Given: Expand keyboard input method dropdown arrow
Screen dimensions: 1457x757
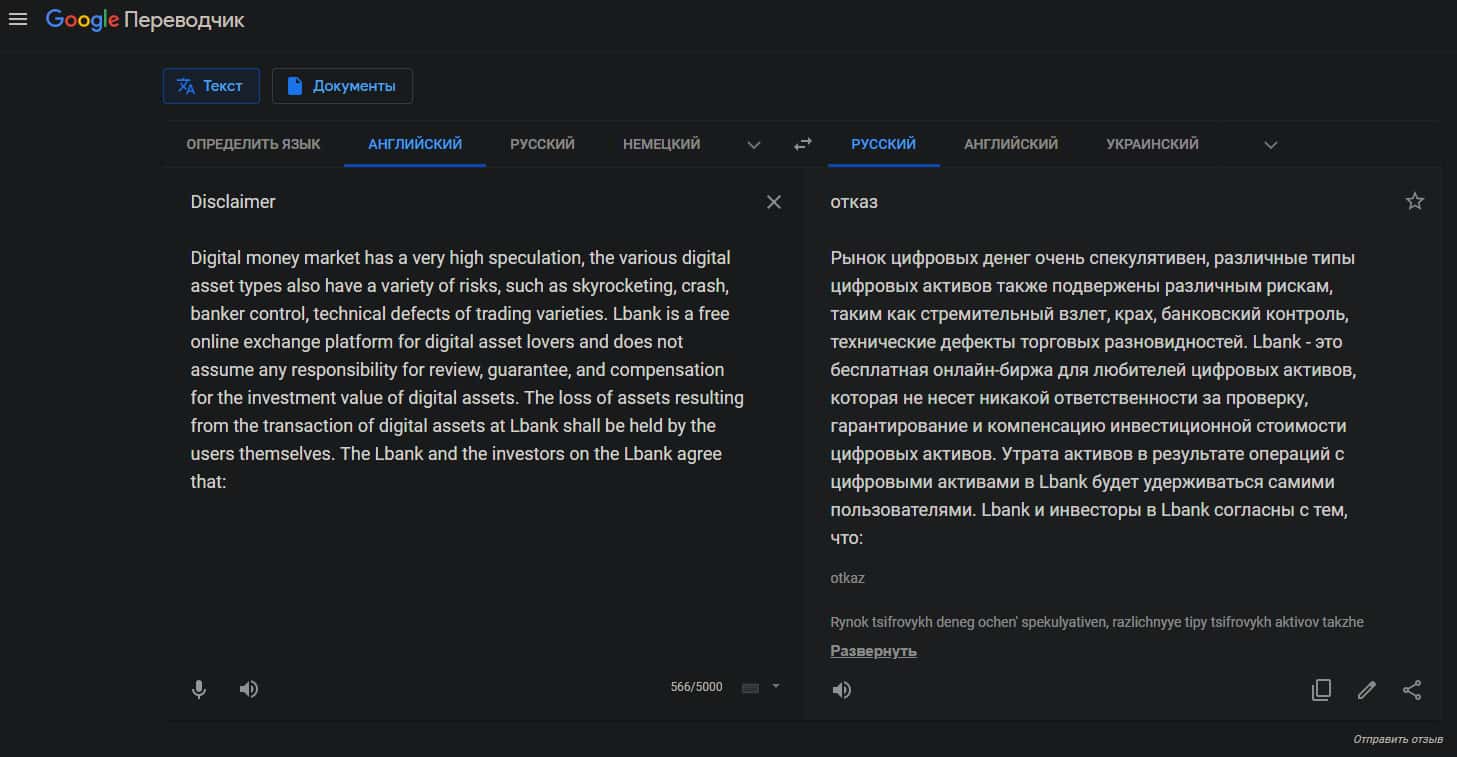Looking at the screenshot, I should click(x=775, y=687).
